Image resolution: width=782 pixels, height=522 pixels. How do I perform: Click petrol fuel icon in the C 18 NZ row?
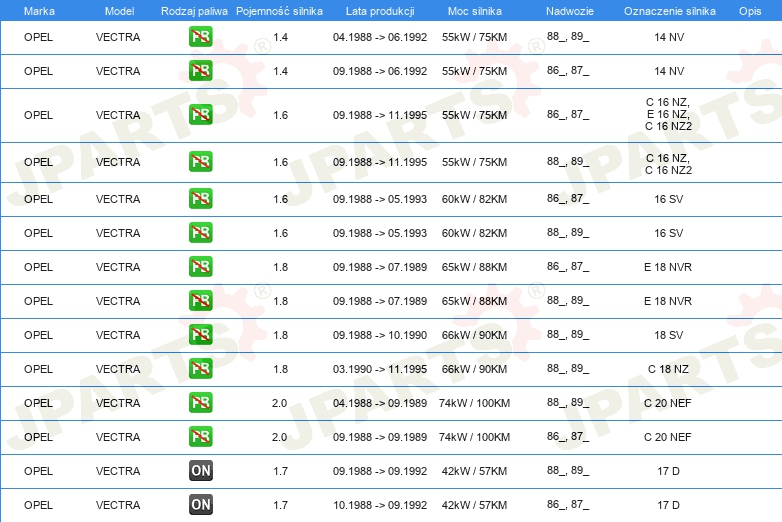point(200,368)
